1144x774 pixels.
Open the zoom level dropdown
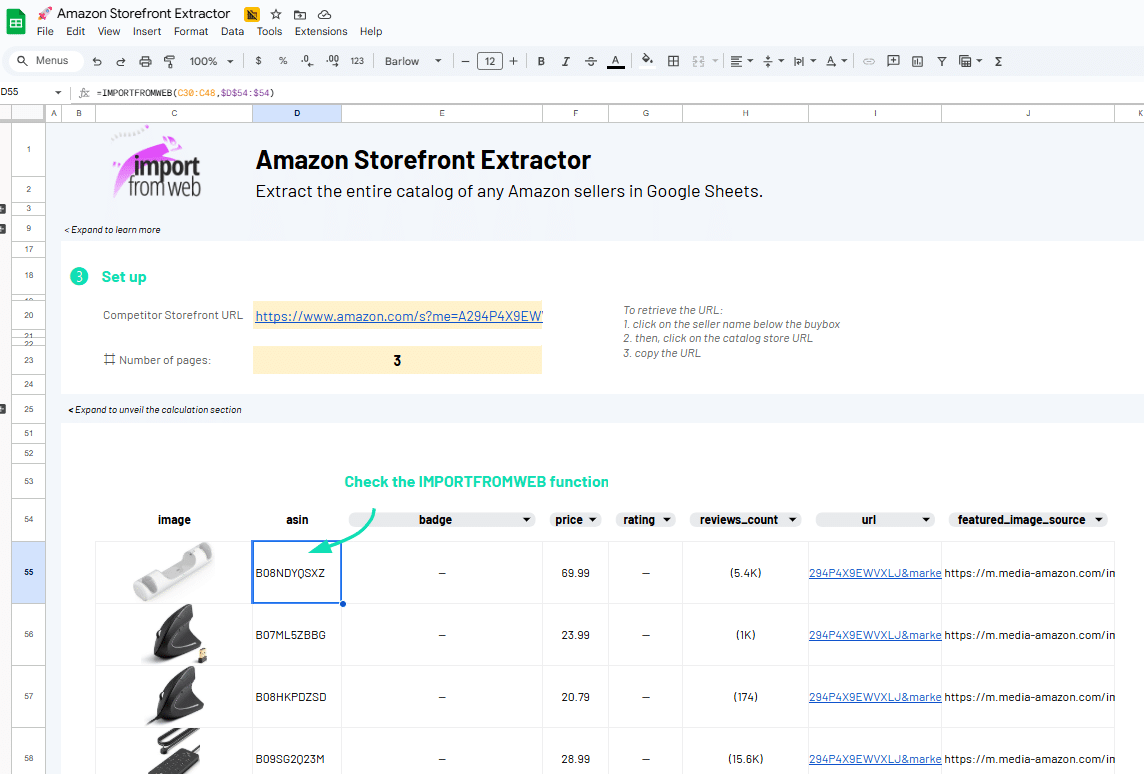(211, 61)
